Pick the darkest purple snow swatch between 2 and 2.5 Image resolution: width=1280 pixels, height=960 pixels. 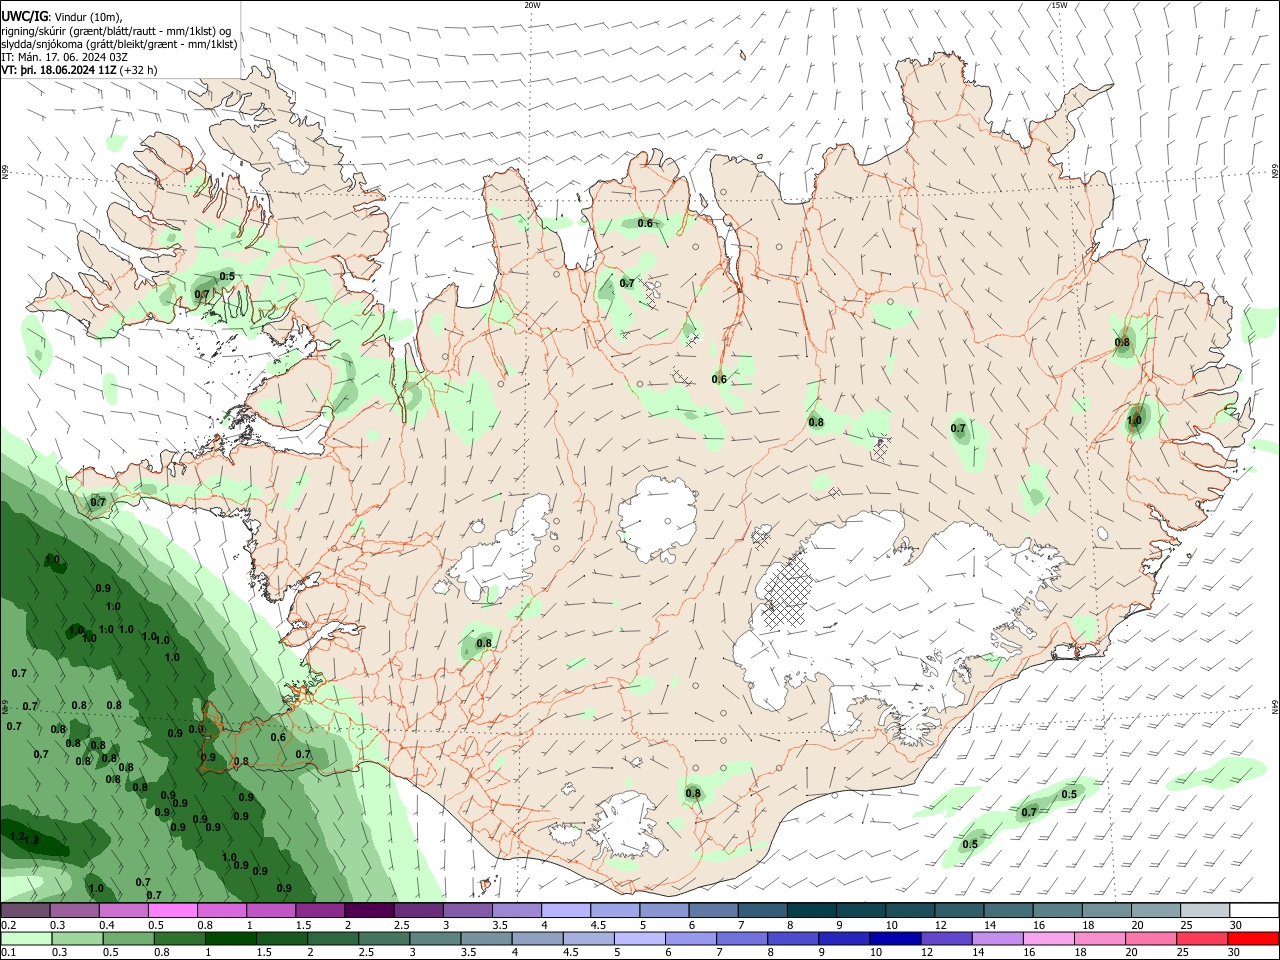click(368, 910)
